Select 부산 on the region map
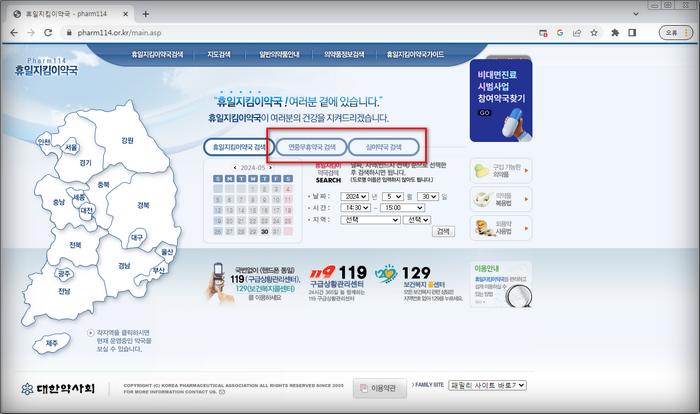This screenshot has height=414, width=700. click(x=158, y=270)
